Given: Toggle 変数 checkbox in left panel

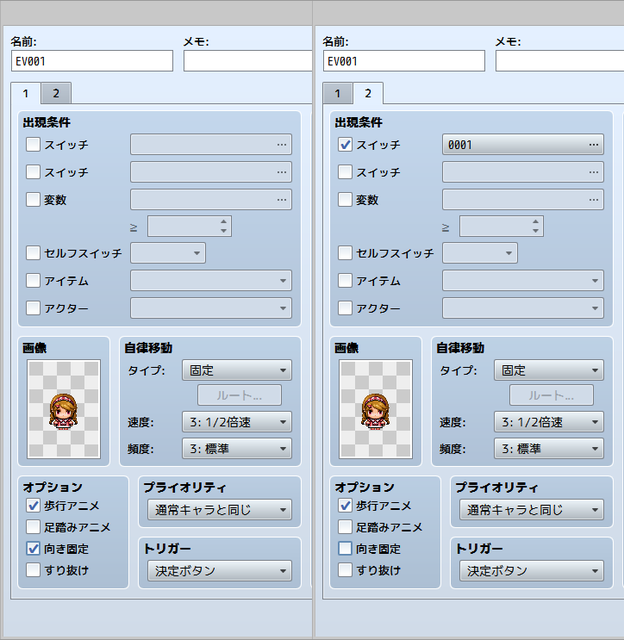Looking at the screenshot, I should click(x=33, y=200).
